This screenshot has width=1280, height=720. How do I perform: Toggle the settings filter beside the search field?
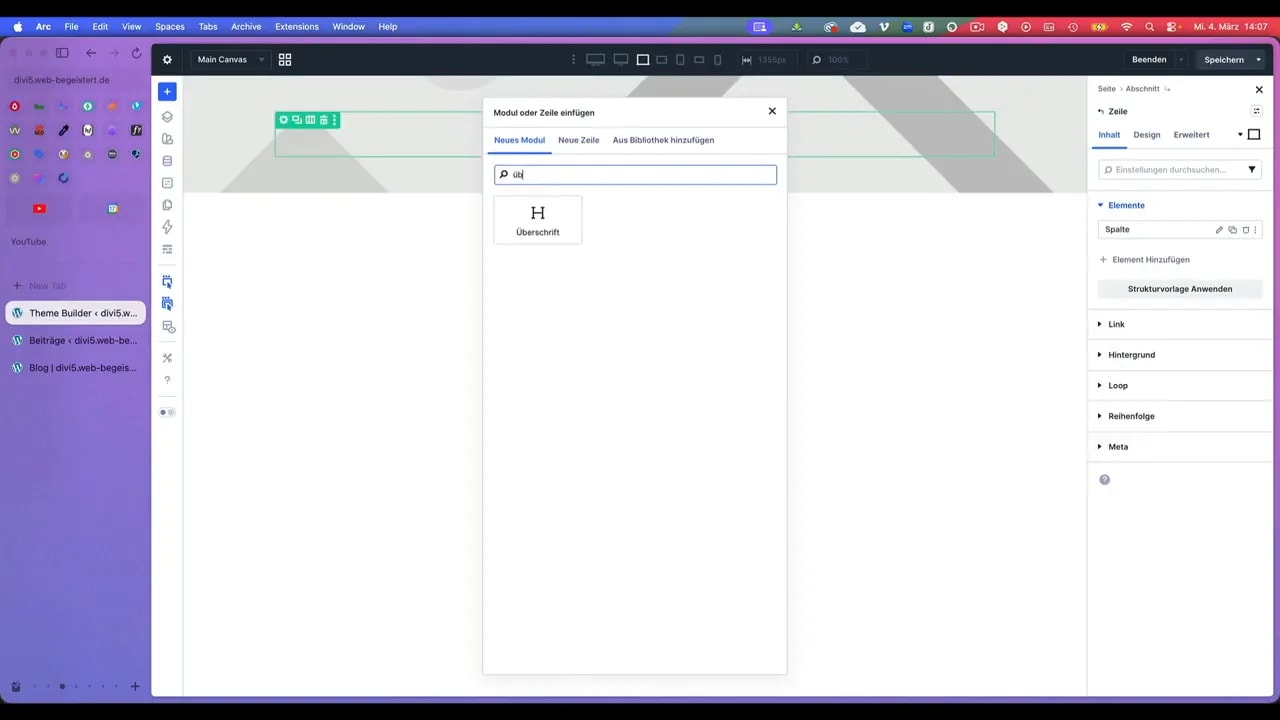(1251, 169)
